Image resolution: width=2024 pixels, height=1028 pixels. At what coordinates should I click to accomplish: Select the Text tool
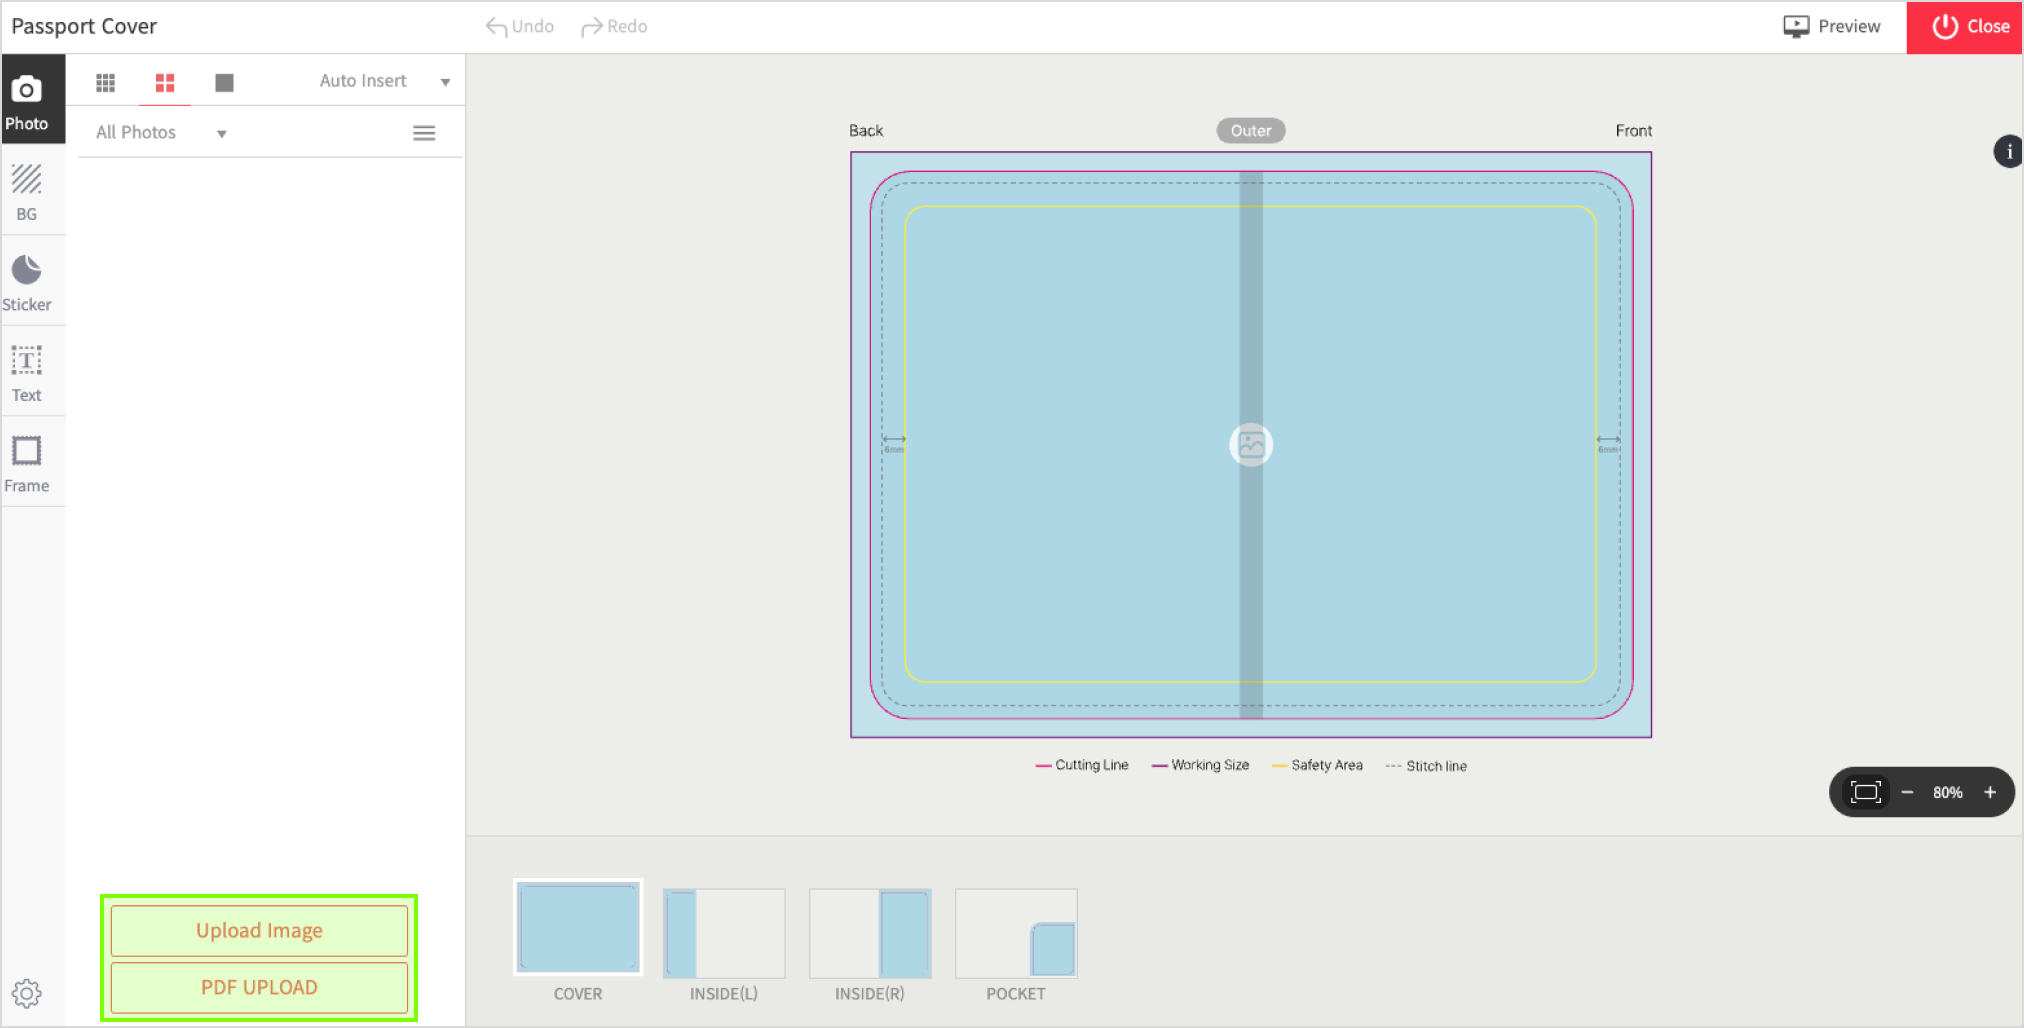point(27,372)
